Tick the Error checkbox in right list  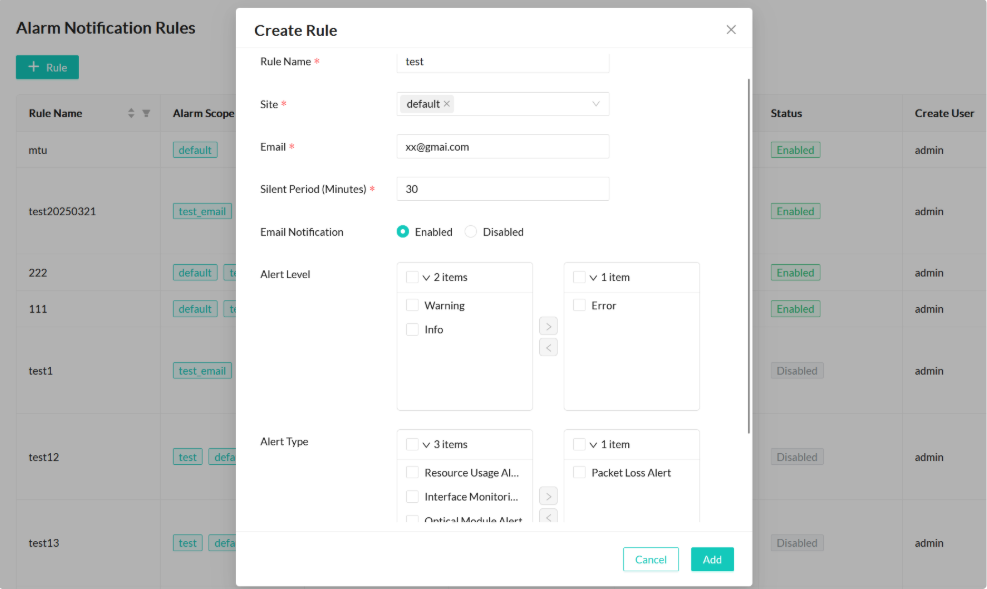[x=580, y=305]
